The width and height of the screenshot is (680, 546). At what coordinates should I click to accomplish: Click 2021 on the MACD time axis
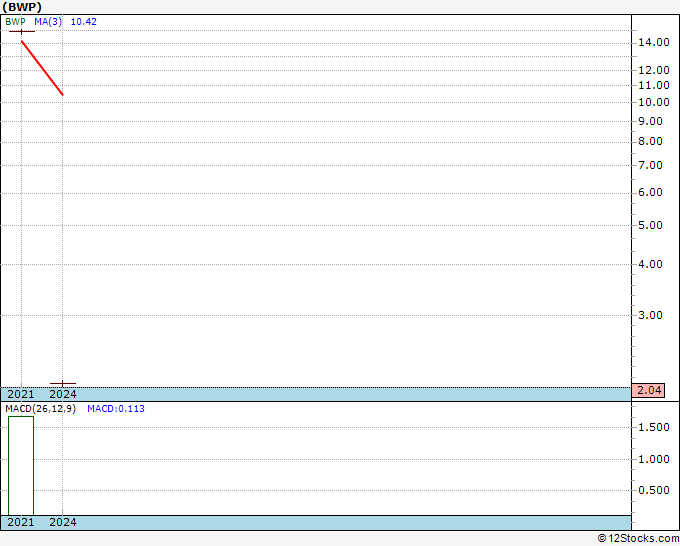pos(21,522)
